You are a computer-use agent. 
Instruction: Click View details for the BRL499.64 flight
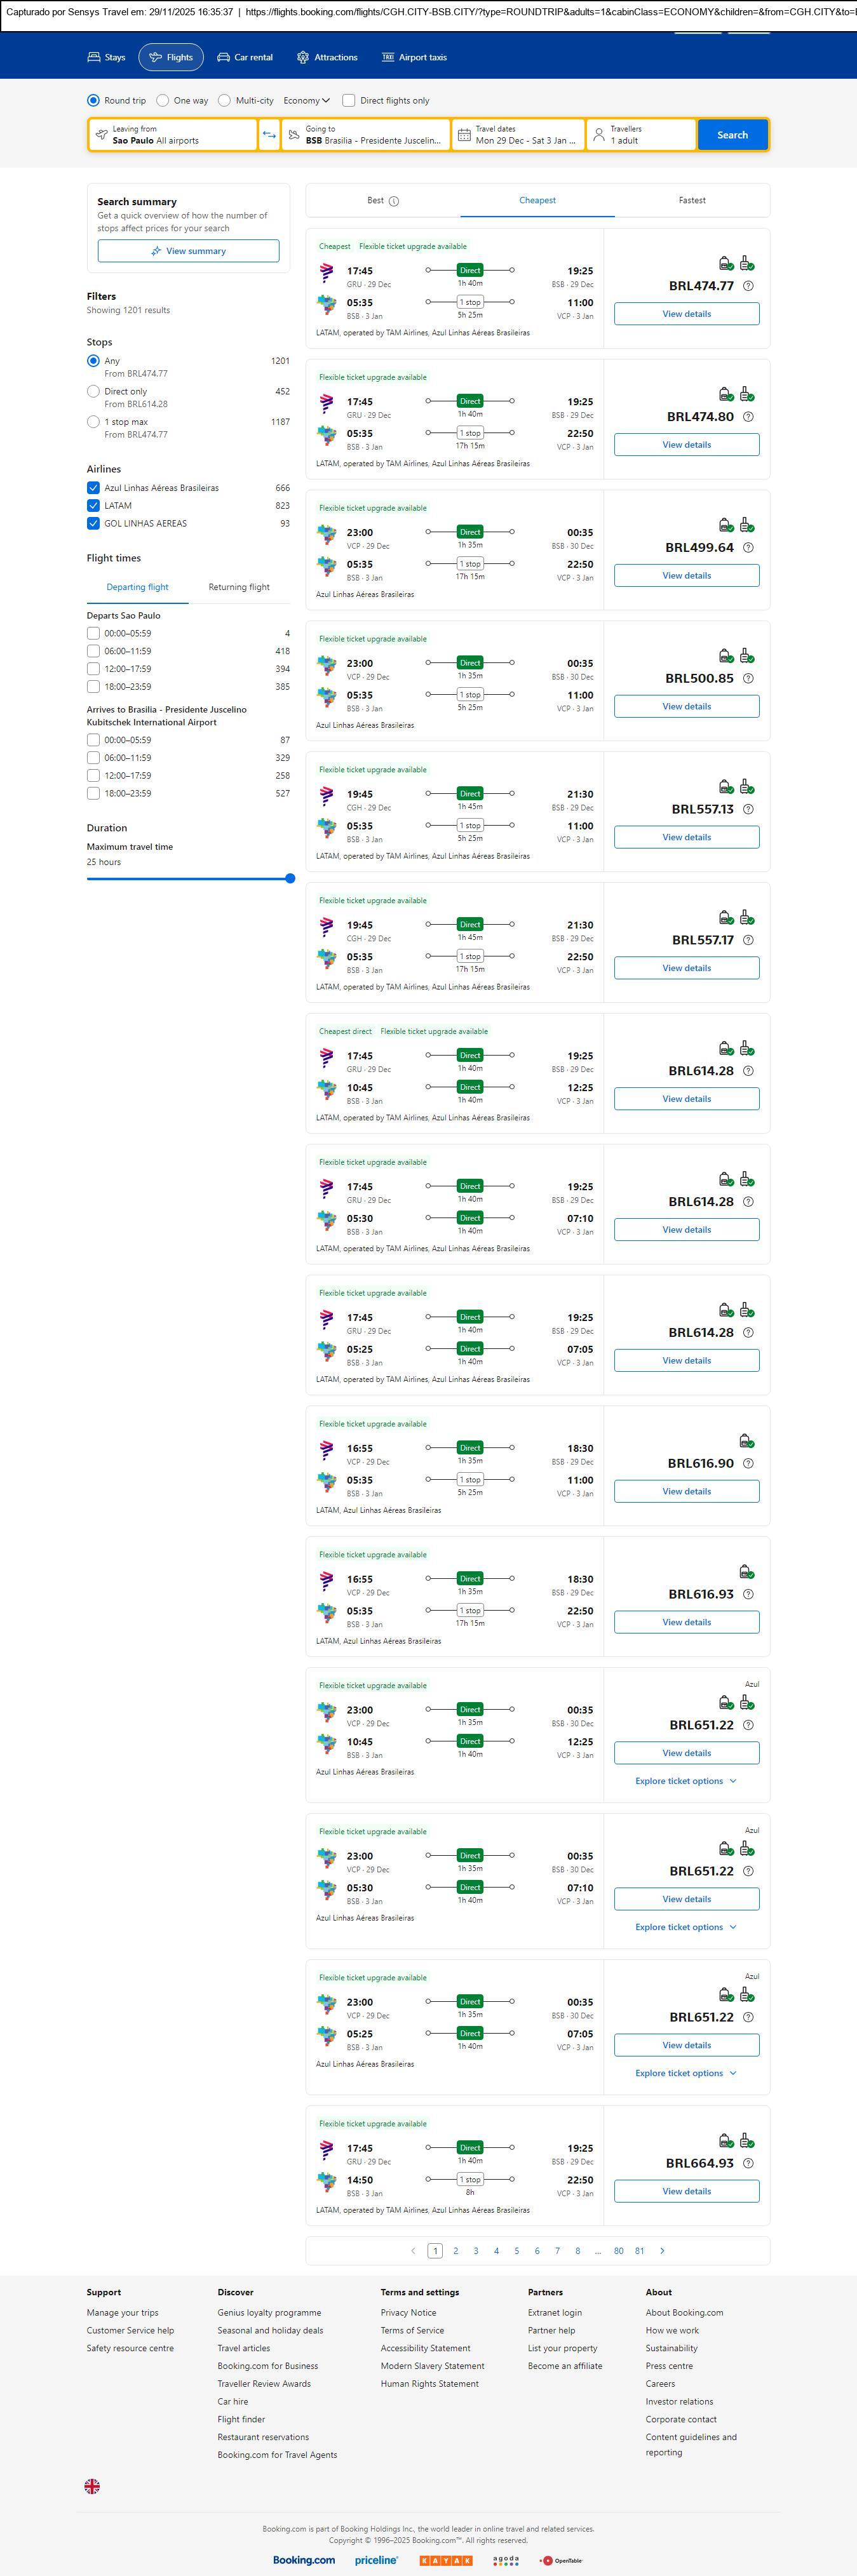click(686, 575)
